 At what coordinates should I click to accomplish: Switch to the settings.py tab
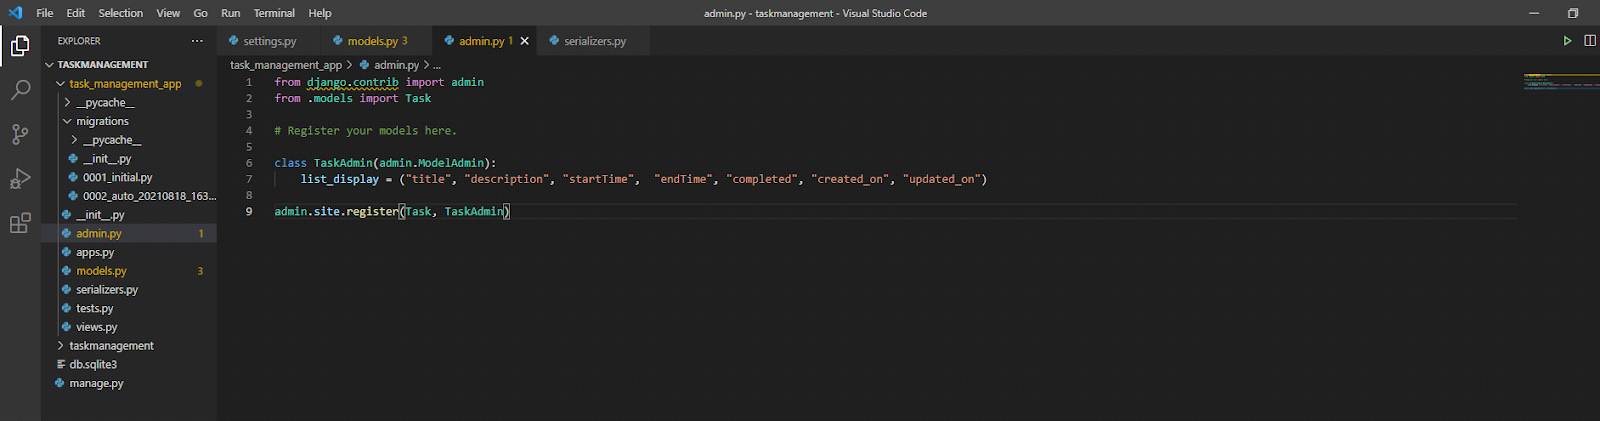point(269,41)
